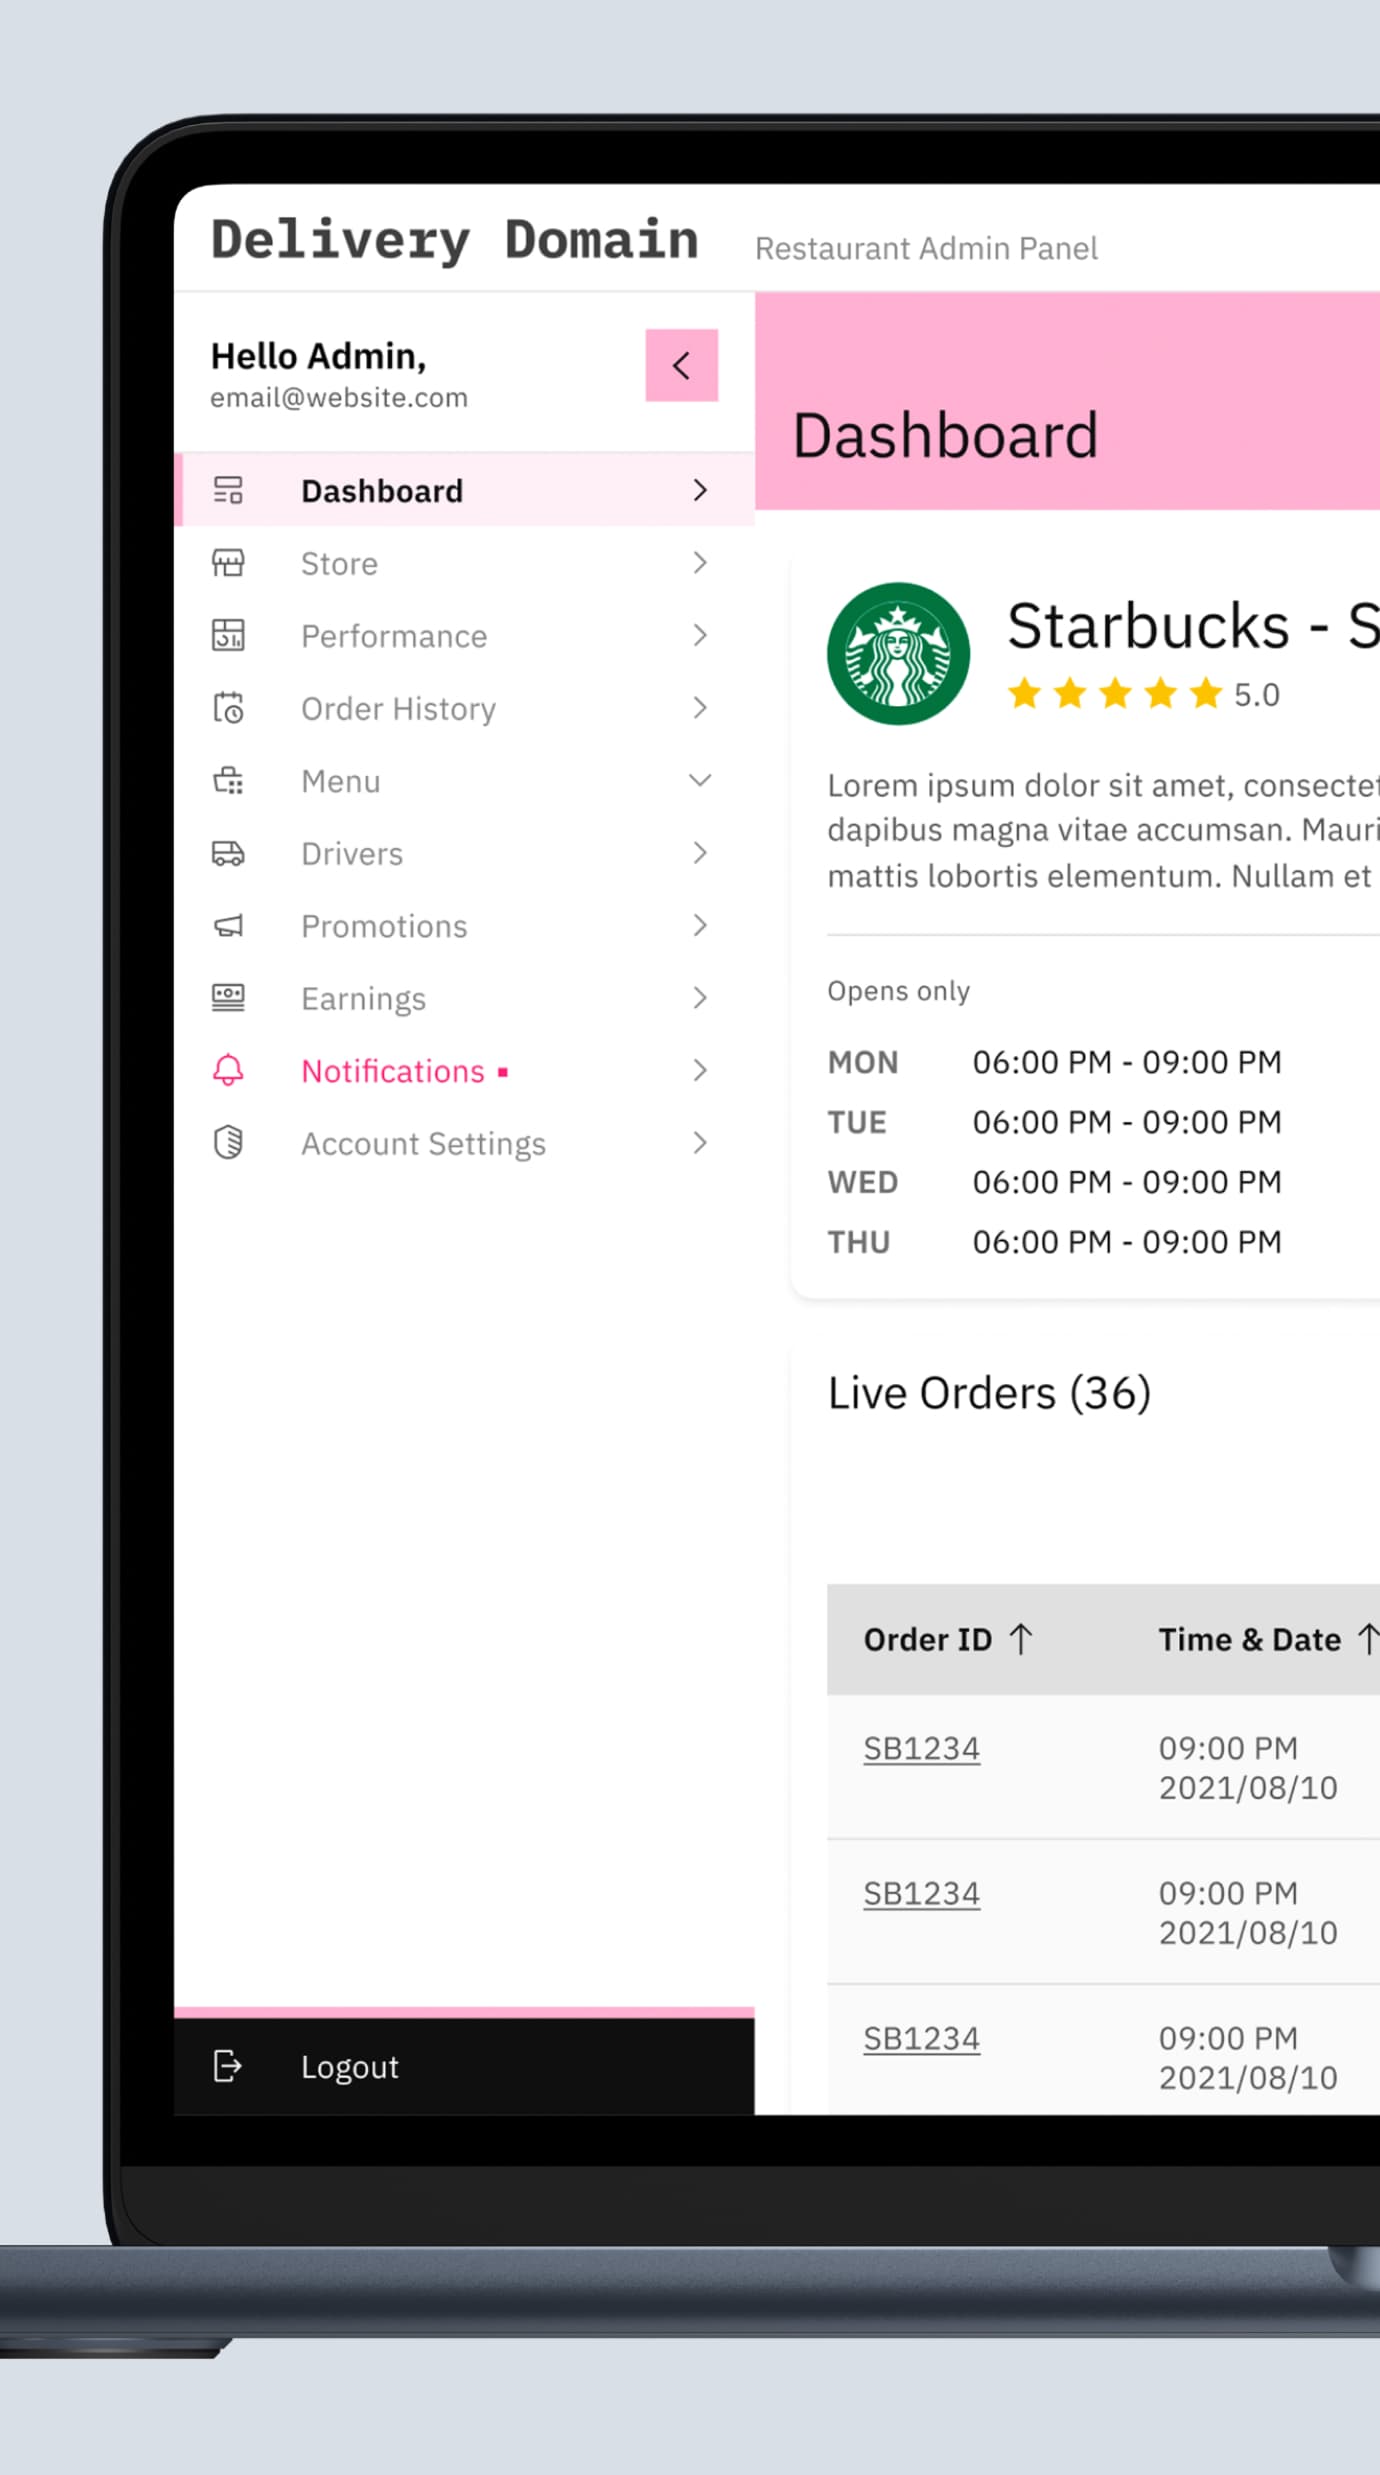Click the Hello Admin greeting
Image resolution: width=1380 pixels, height=2475 pixels.
click(318, 356)
